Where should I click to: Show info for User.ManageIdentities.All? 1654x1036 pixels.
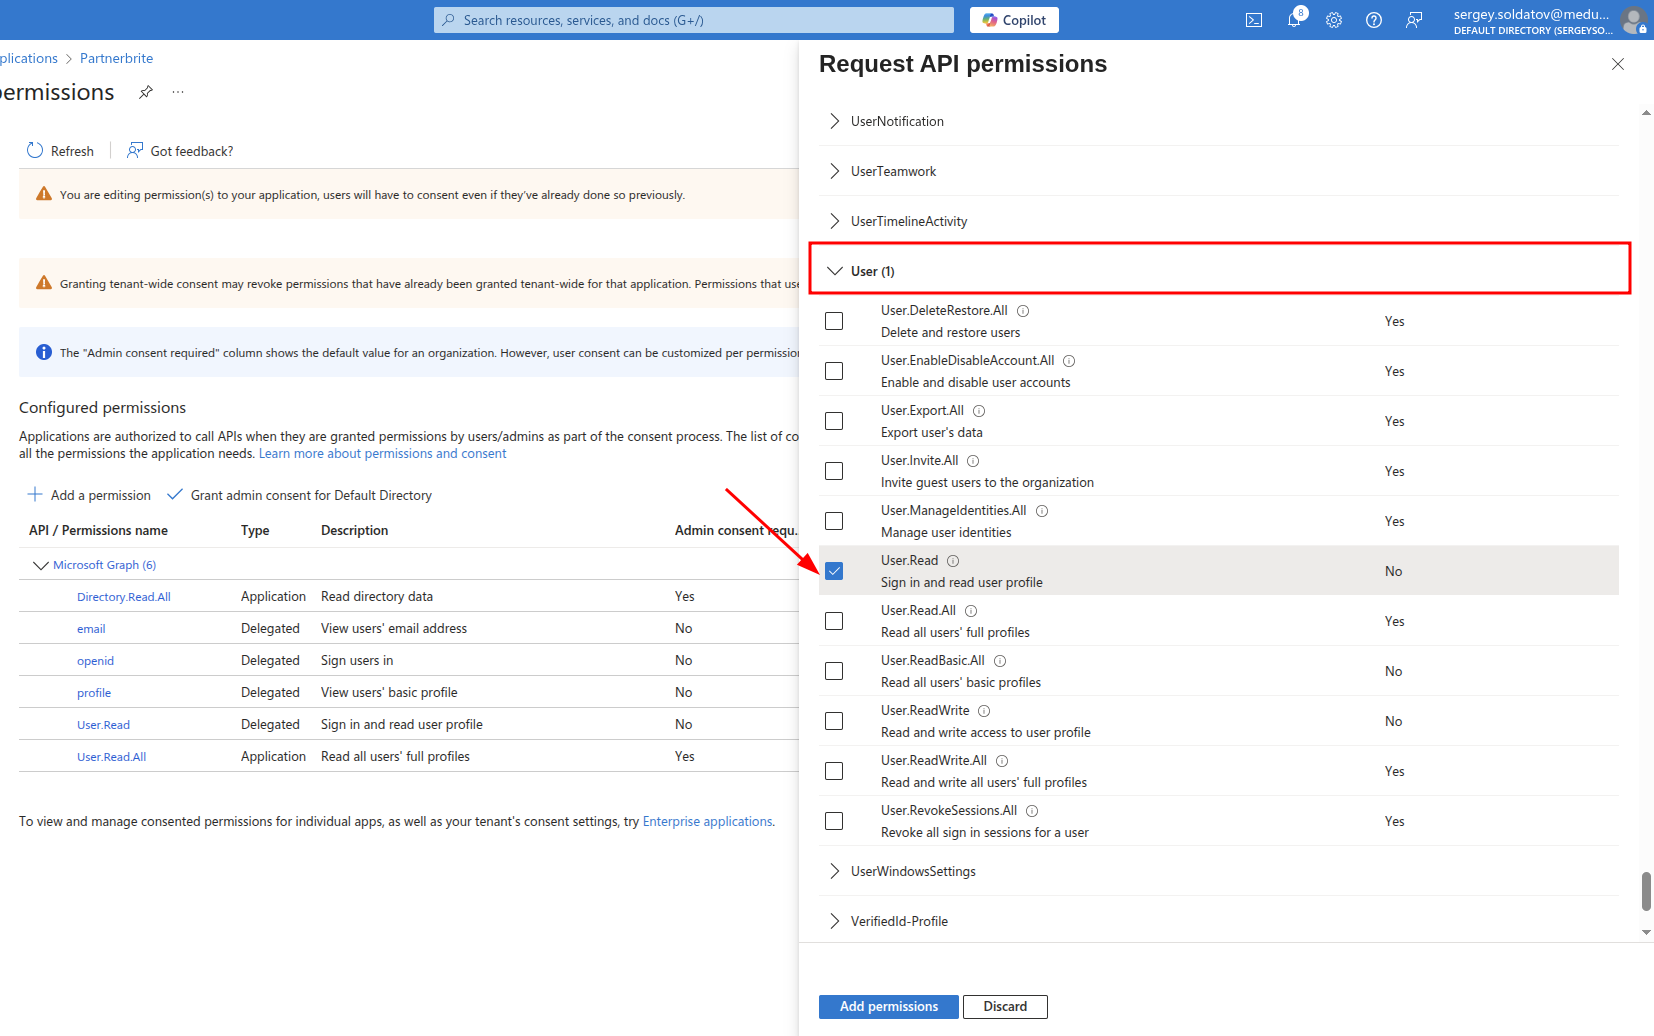1042,511
